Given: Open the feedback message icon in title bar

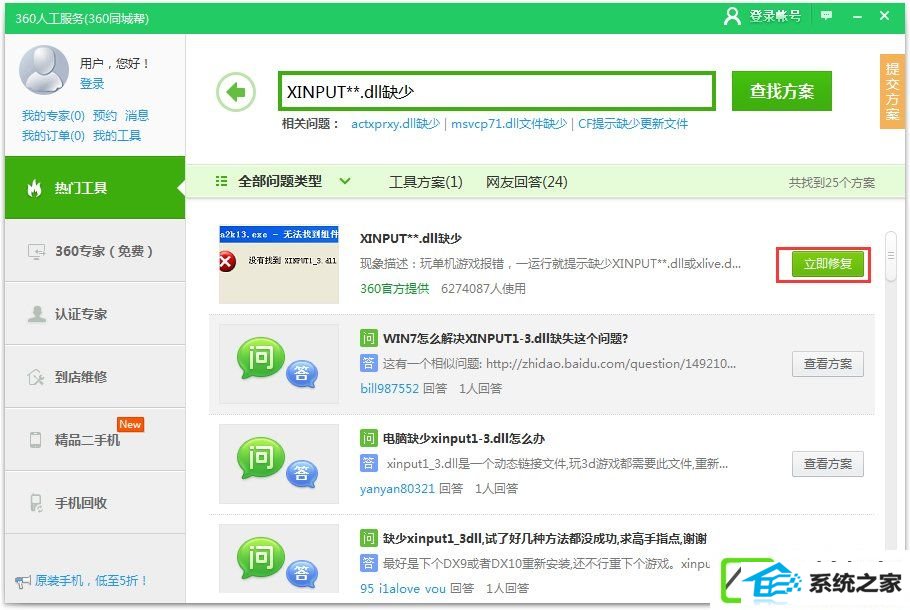Looking at the screenshot, I should pyautogui.click(x=826, y=16).
